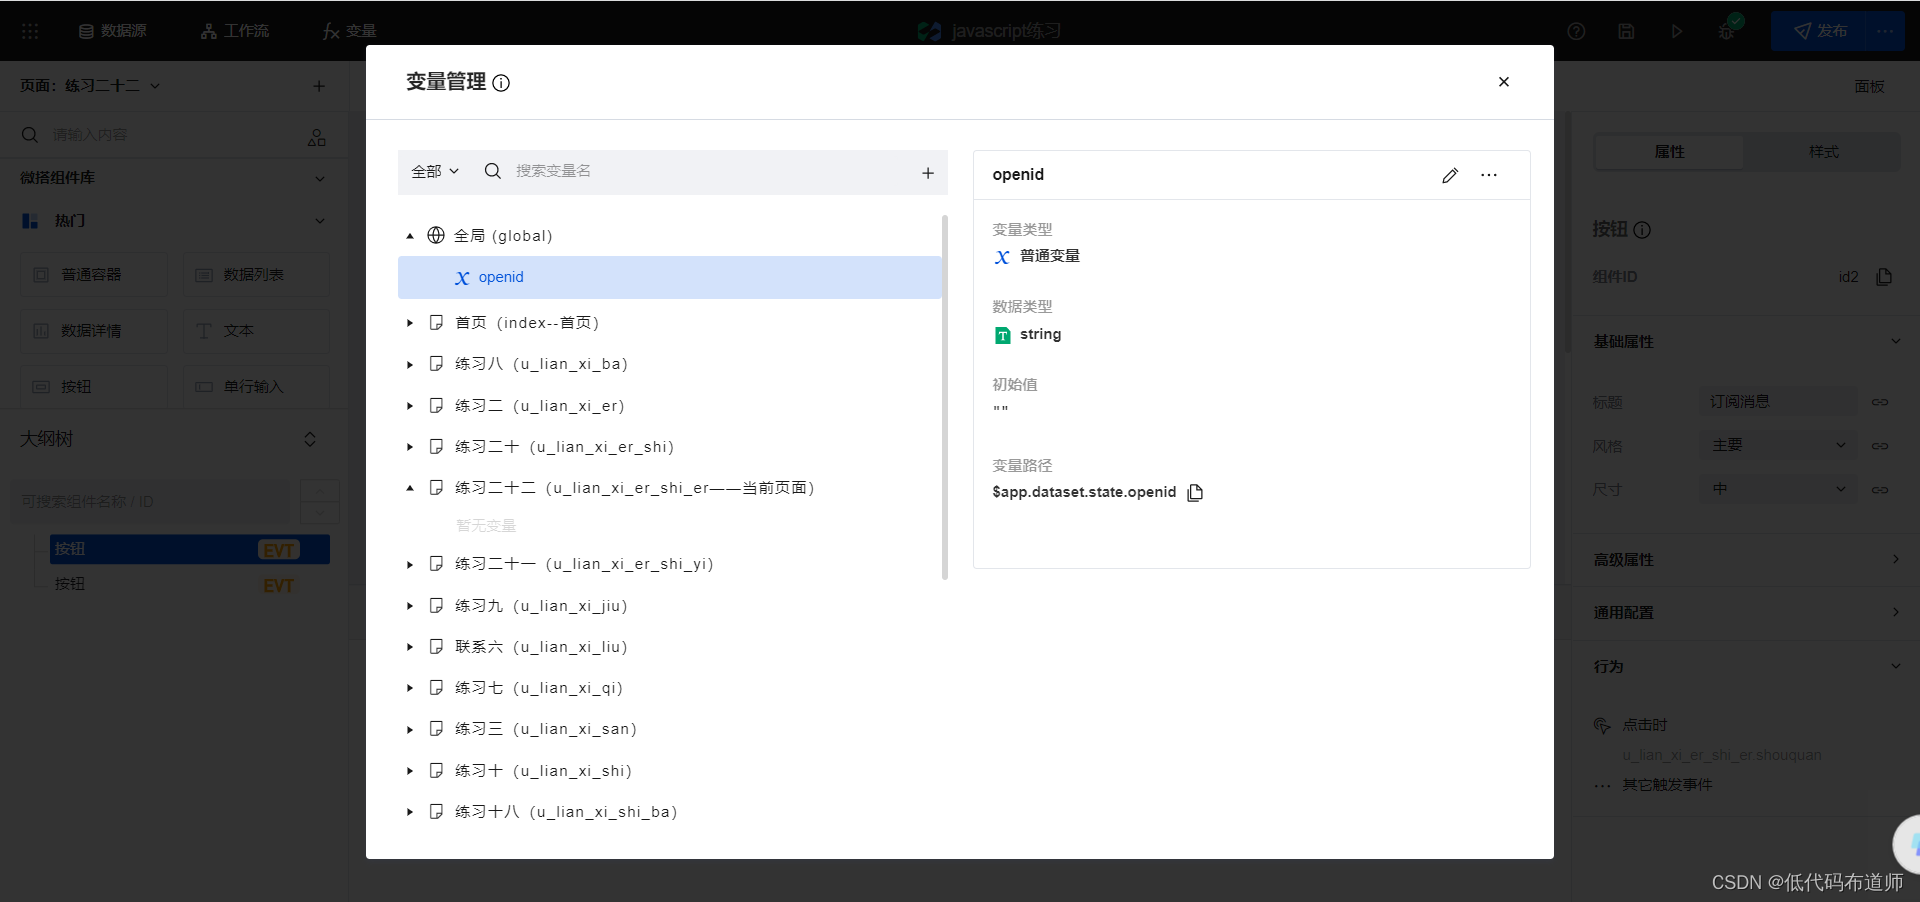This screenshot has height=902, width=1920.
Task: Toggle the 大纲树 expand arrows
Action: point(310,439)
